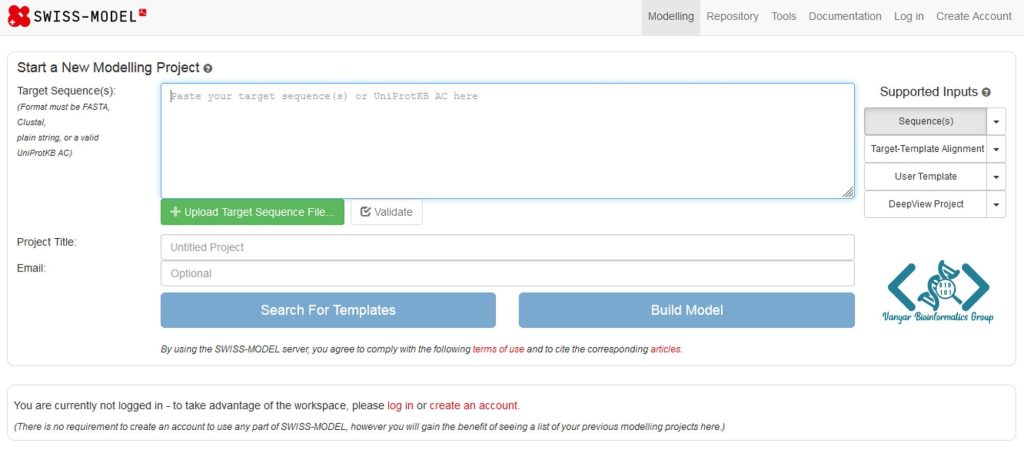
Task: Click the SWISS-MODEL logo icon
Action: pyautogui.click(x=19, y=16)
